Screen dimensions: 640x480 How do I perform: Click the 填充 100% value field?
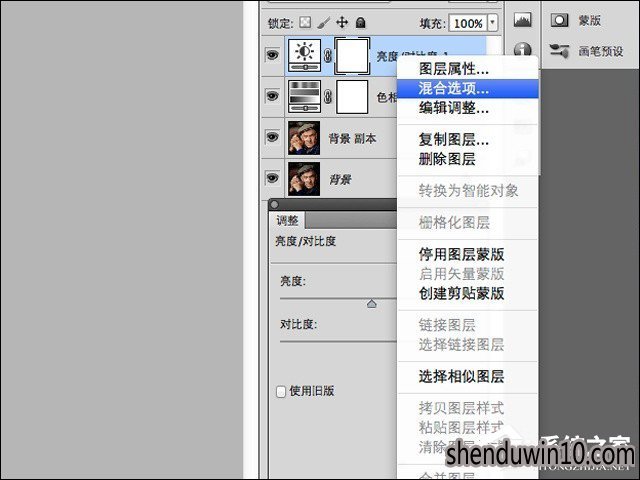click(x=468, y=23)
